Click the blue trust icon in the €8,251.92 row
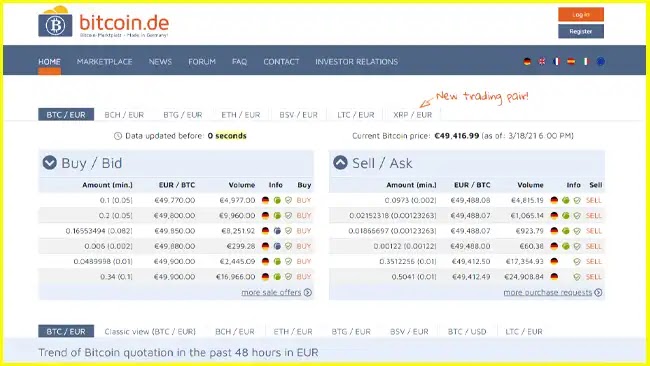Viewport: 650px width, 366px height. coord(277,231)
